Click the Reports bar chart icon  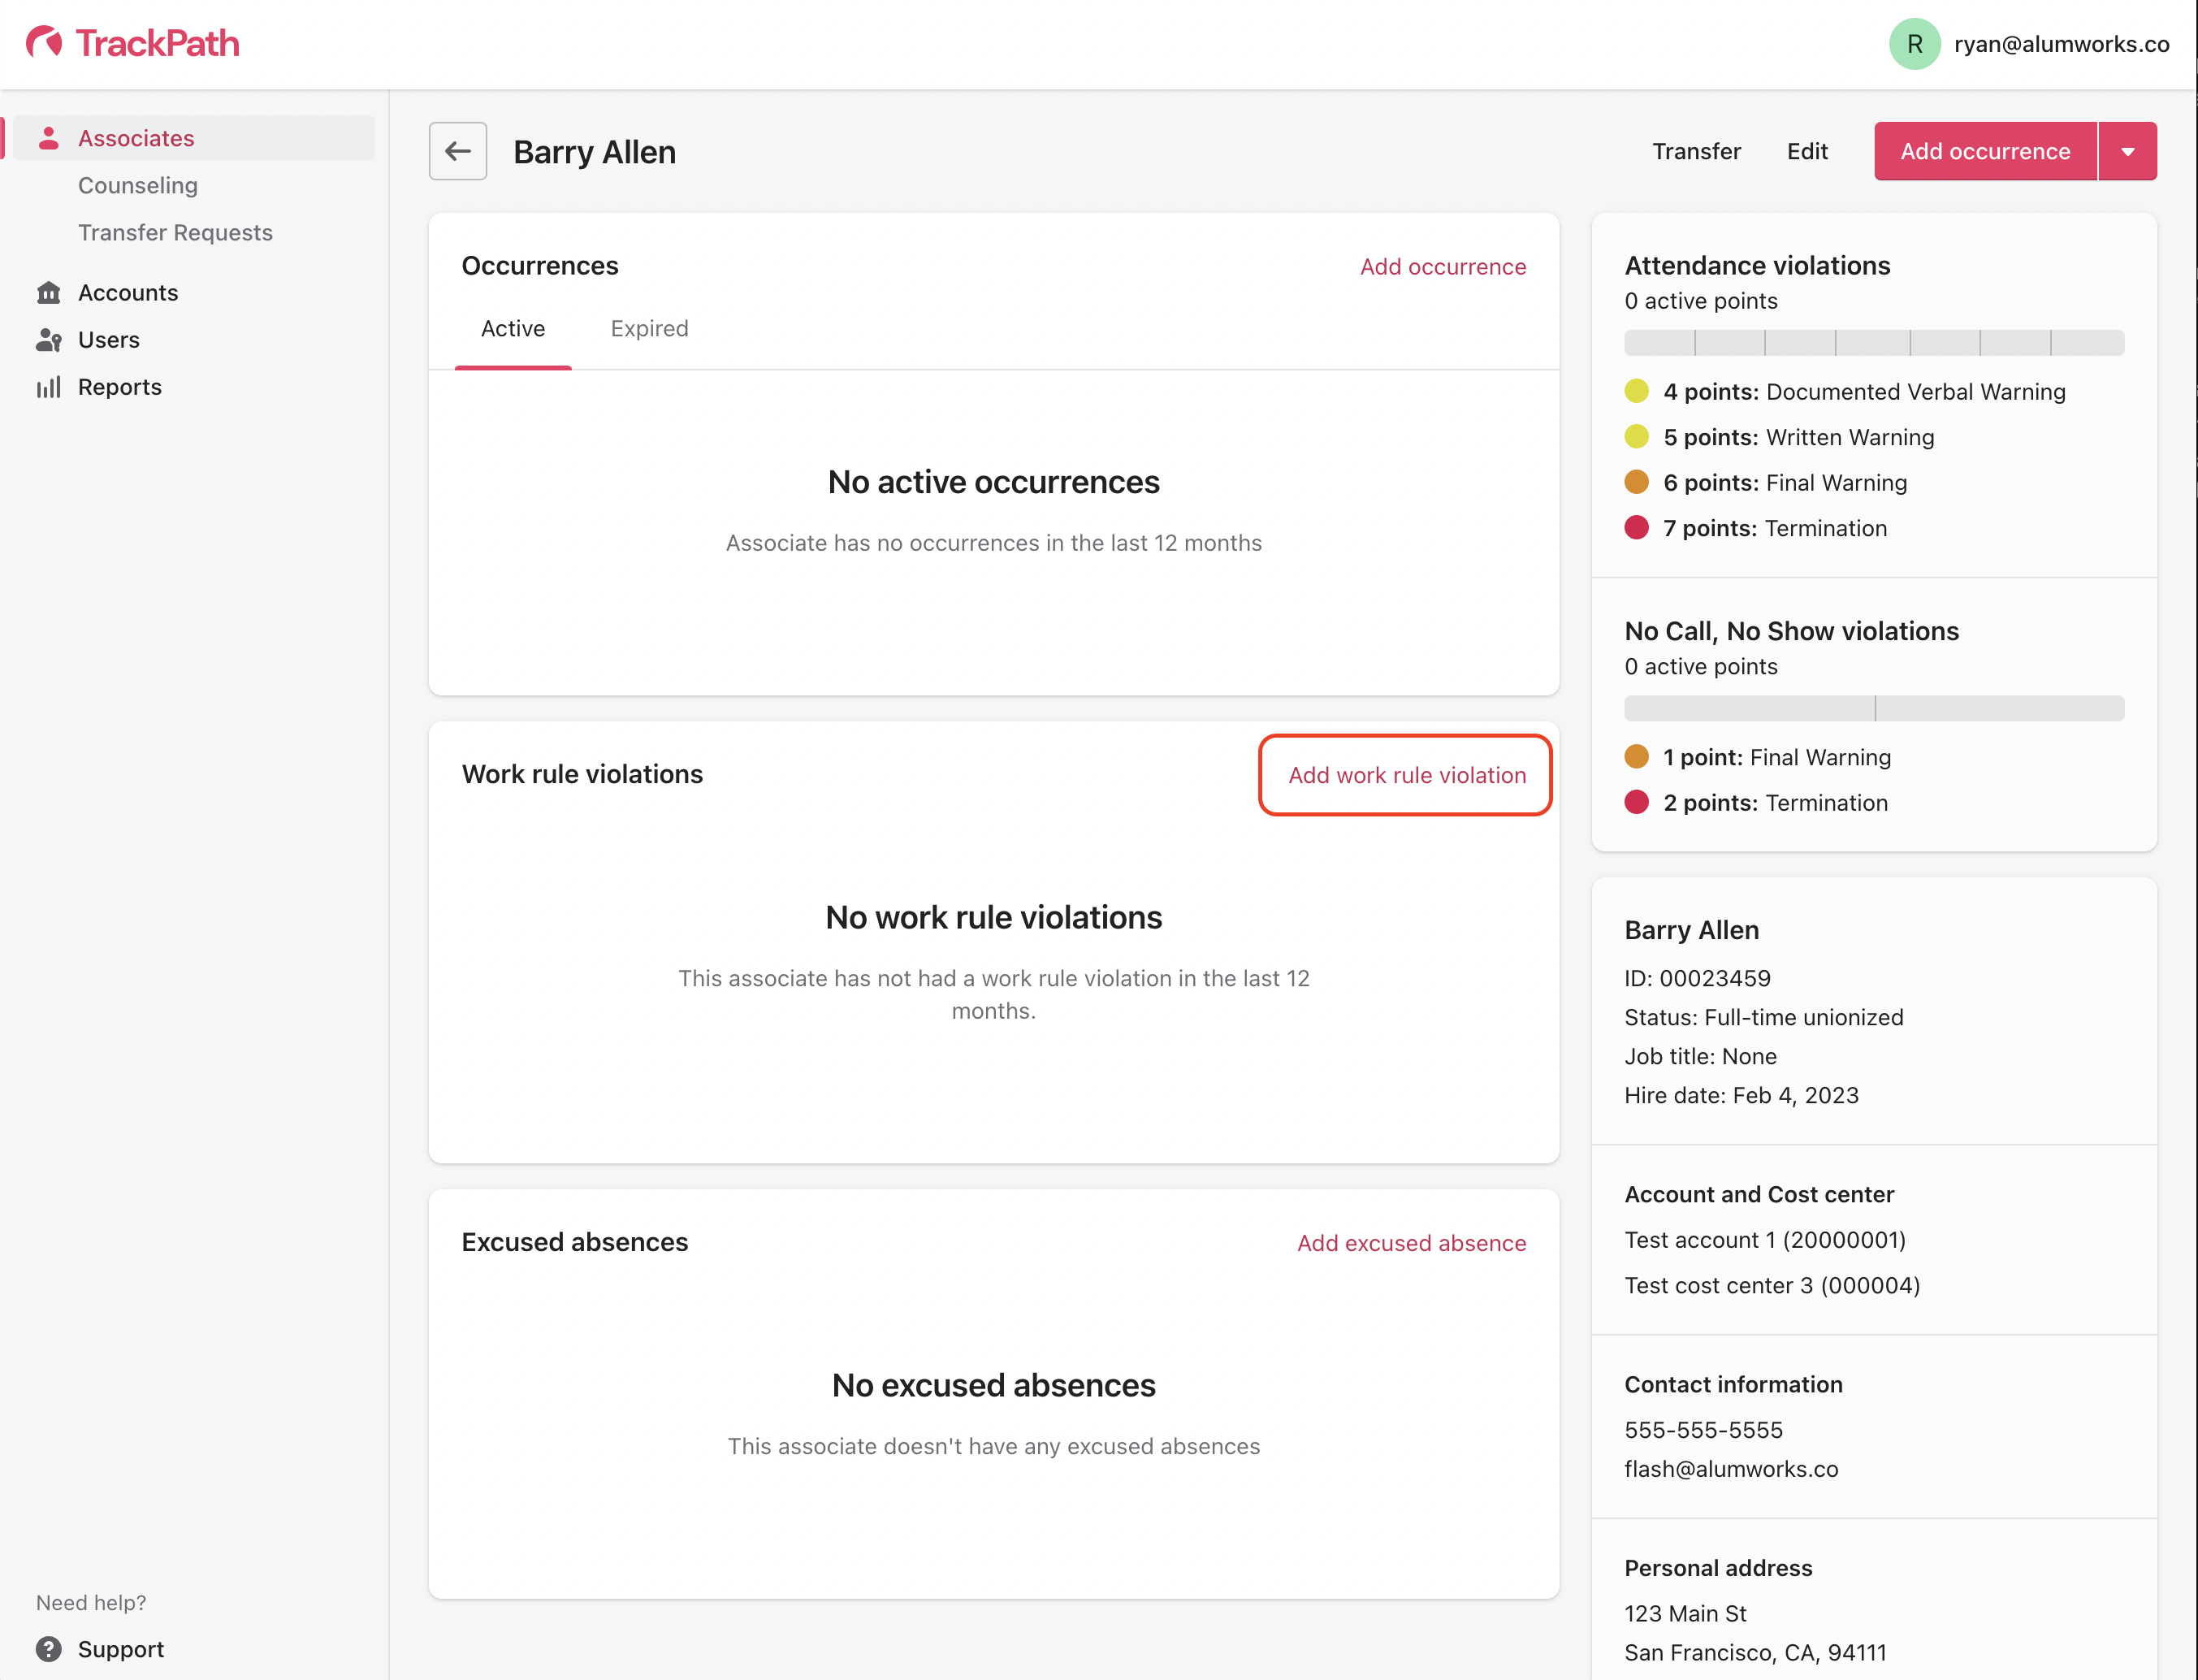[x=48, y=387]
